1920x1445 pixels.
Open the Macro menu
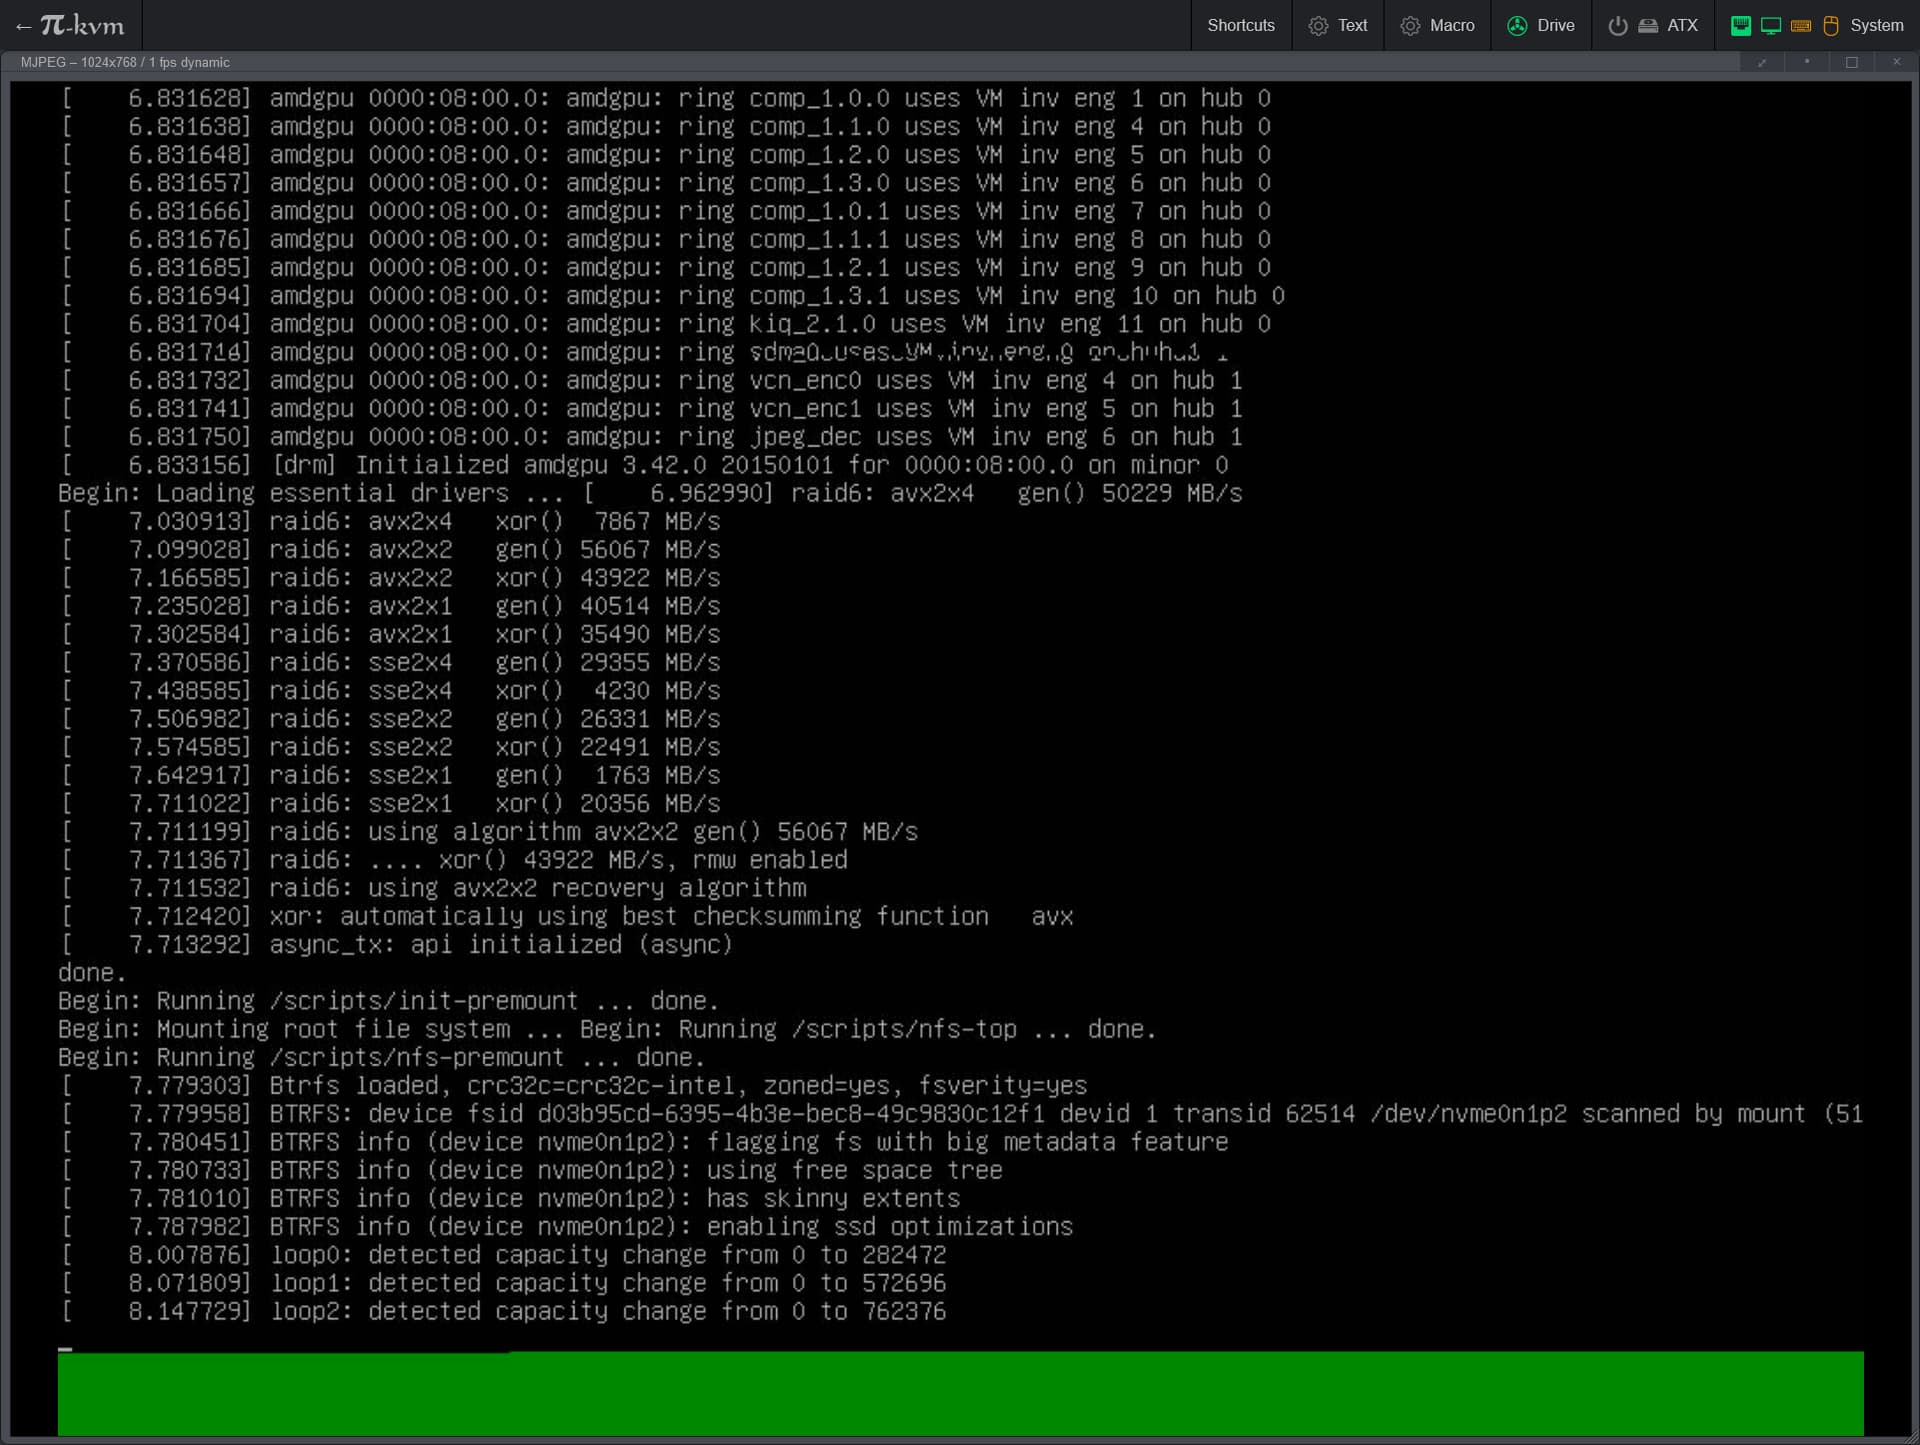tap(1452, 26)
